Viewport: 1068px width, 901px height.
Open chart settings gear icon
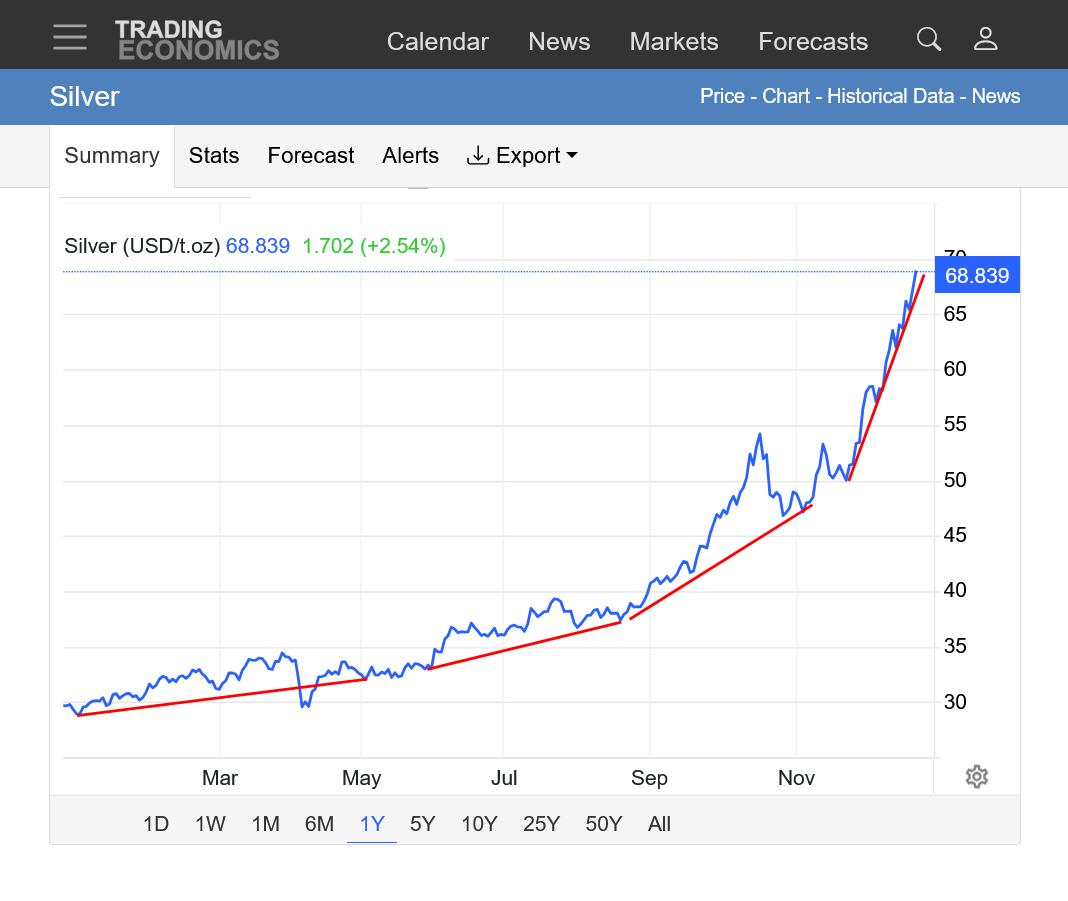(977, 777)
